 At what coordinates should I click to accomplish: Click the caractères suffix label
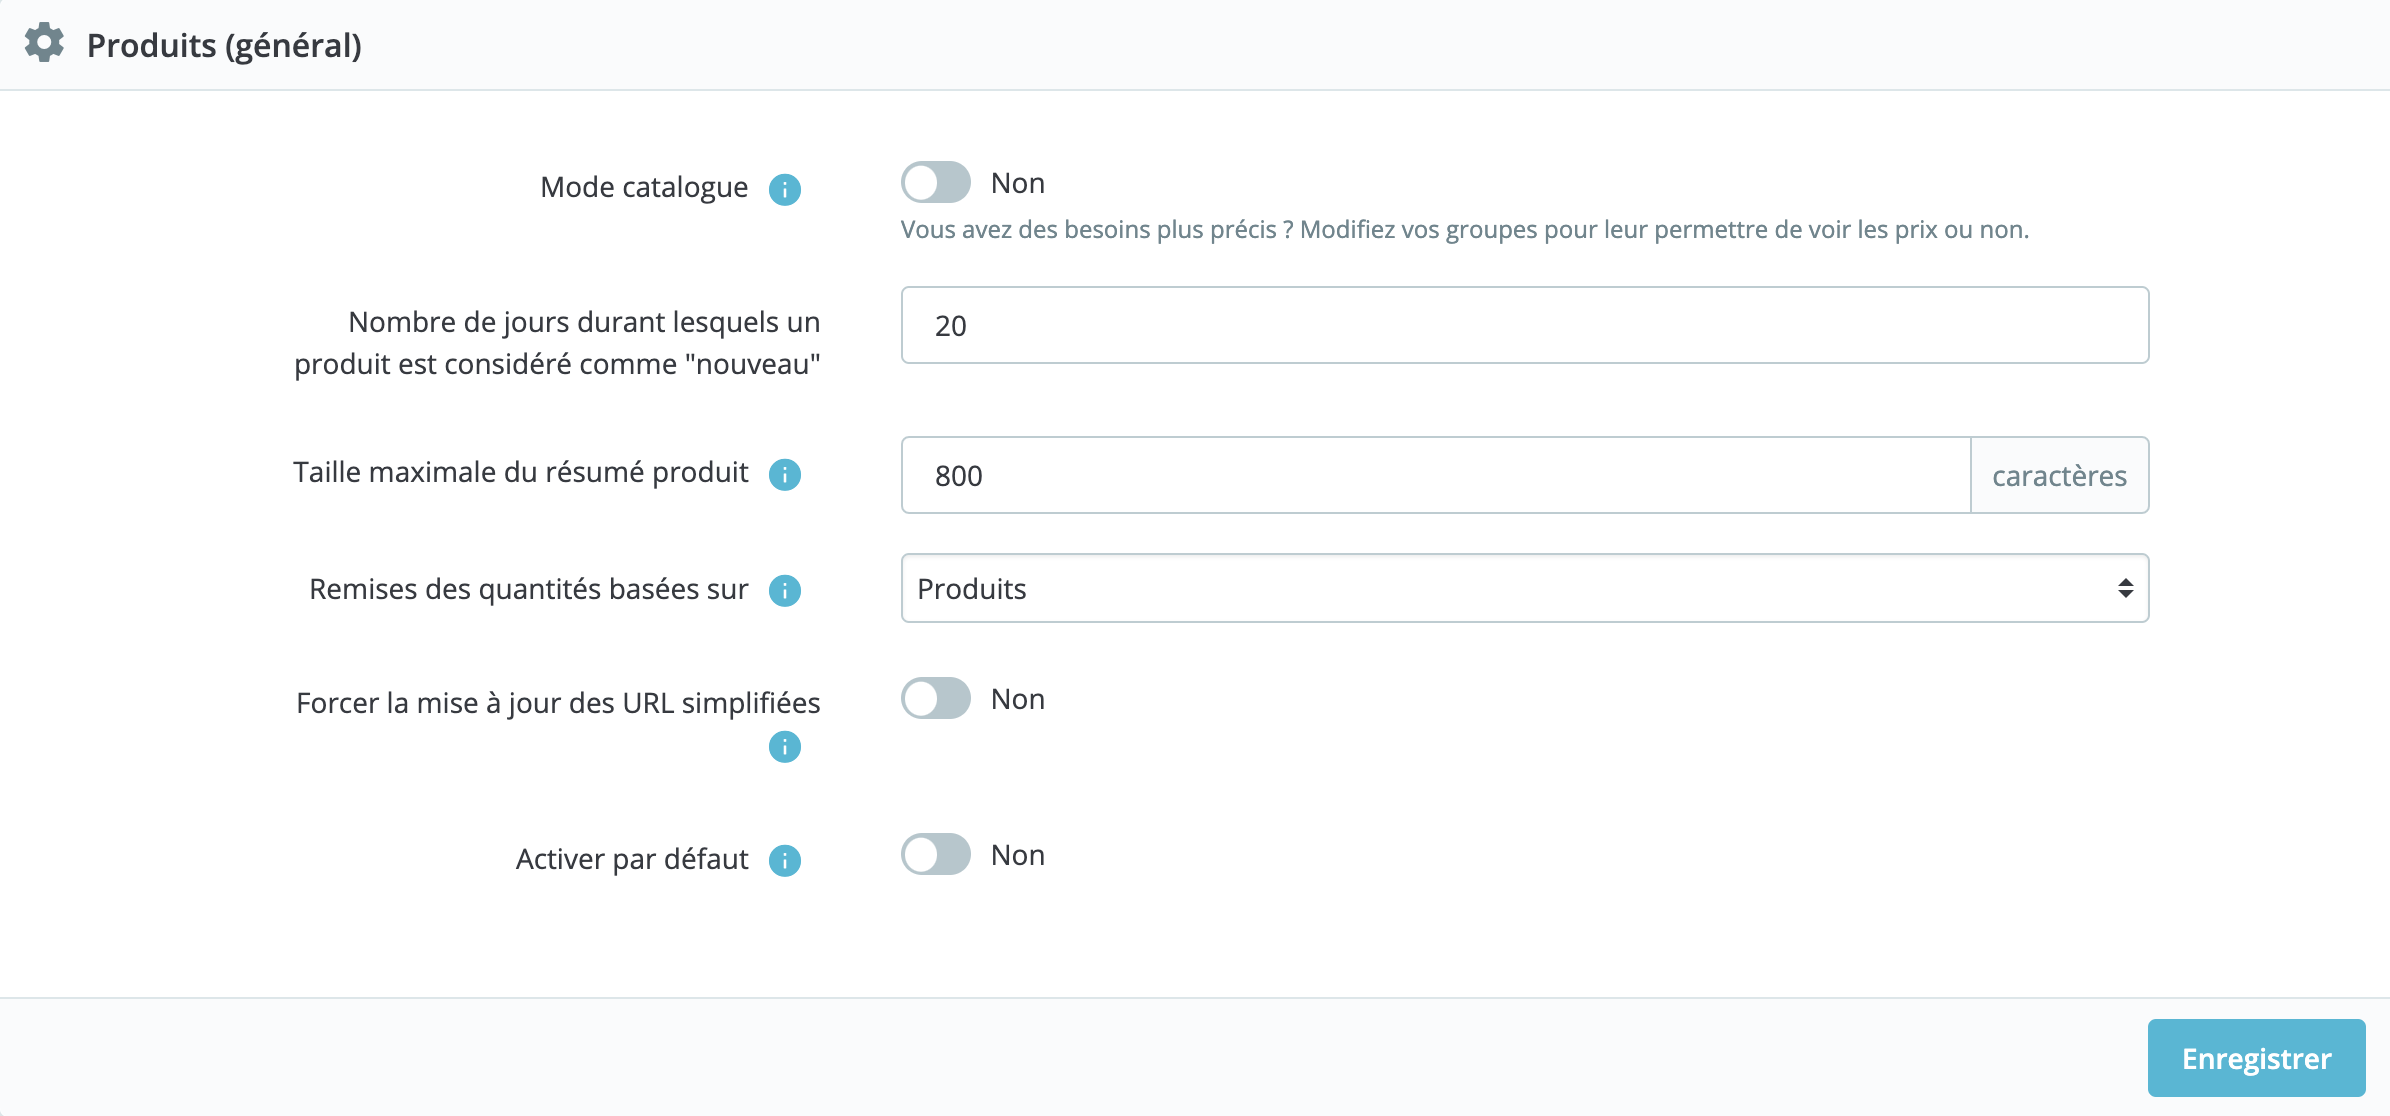[x=2060, y=475]
